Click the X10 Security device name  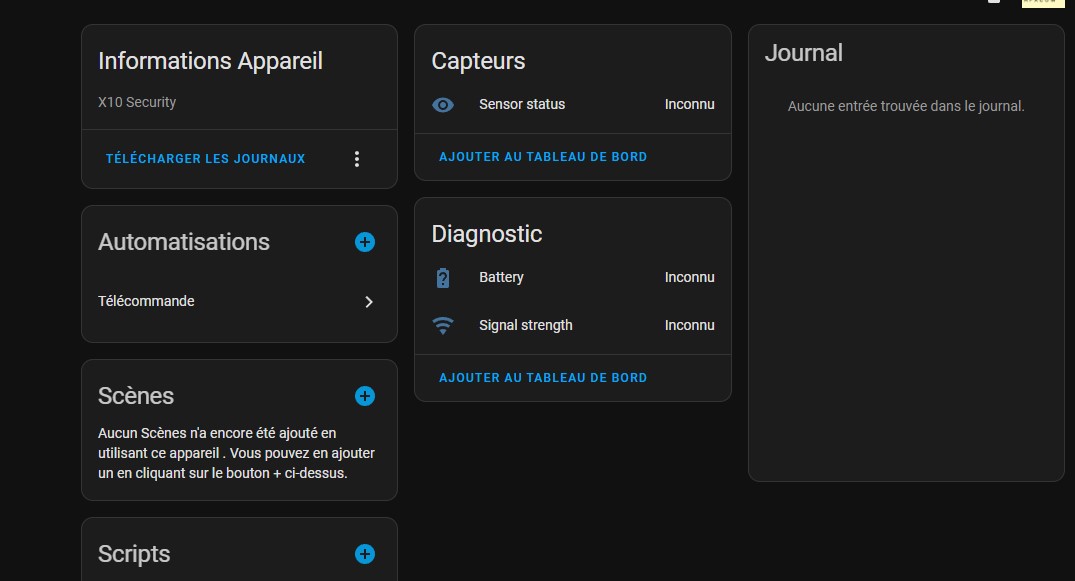coord(137,102)
